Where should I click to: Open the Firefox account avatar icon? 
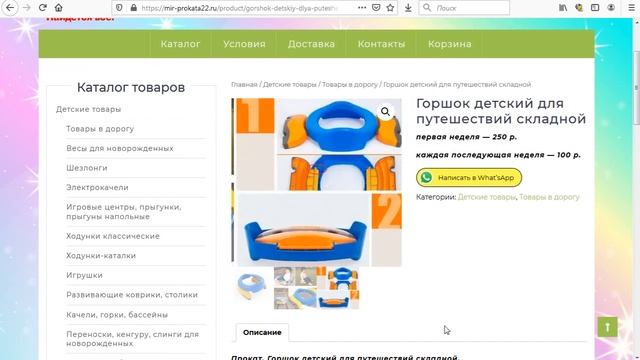coord(611,8)
